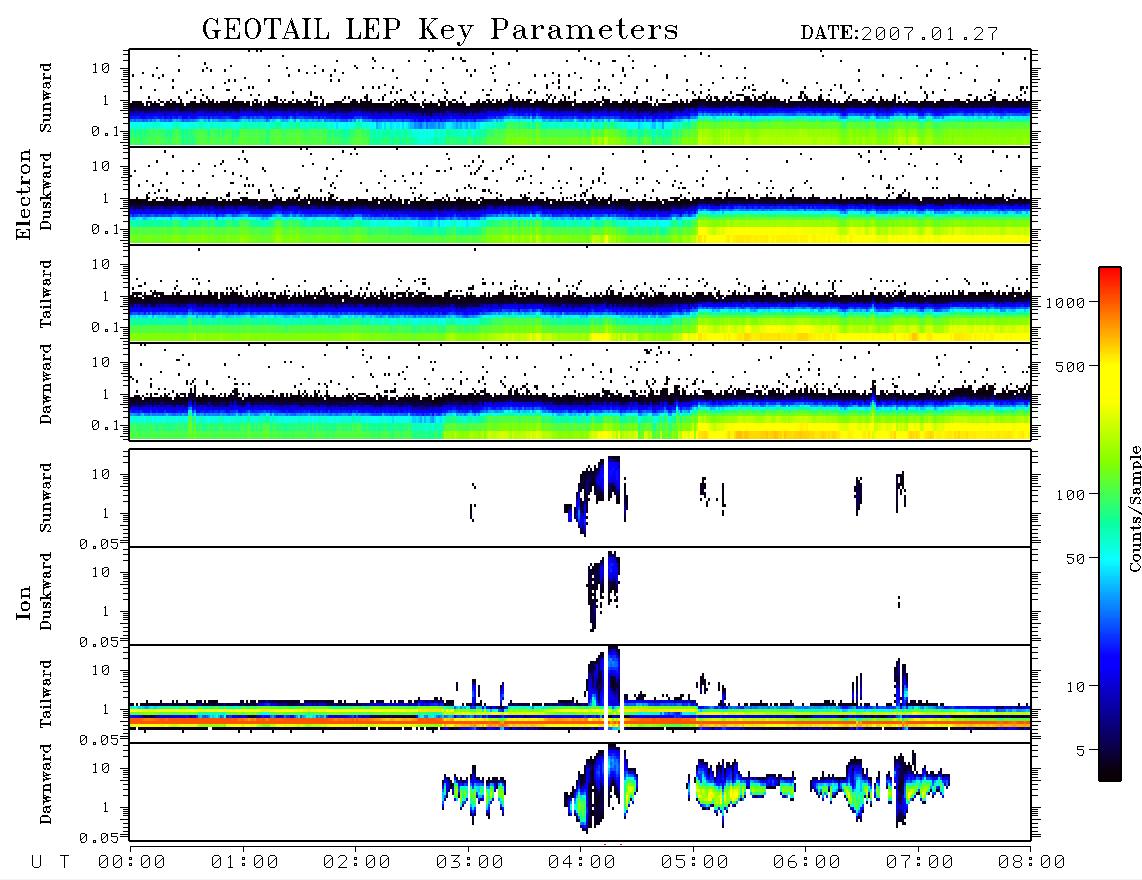Click the "U T" time axis label
The height and width of the screenshot is (880, 1142).
pyautogui.click(x=50, y=862)
